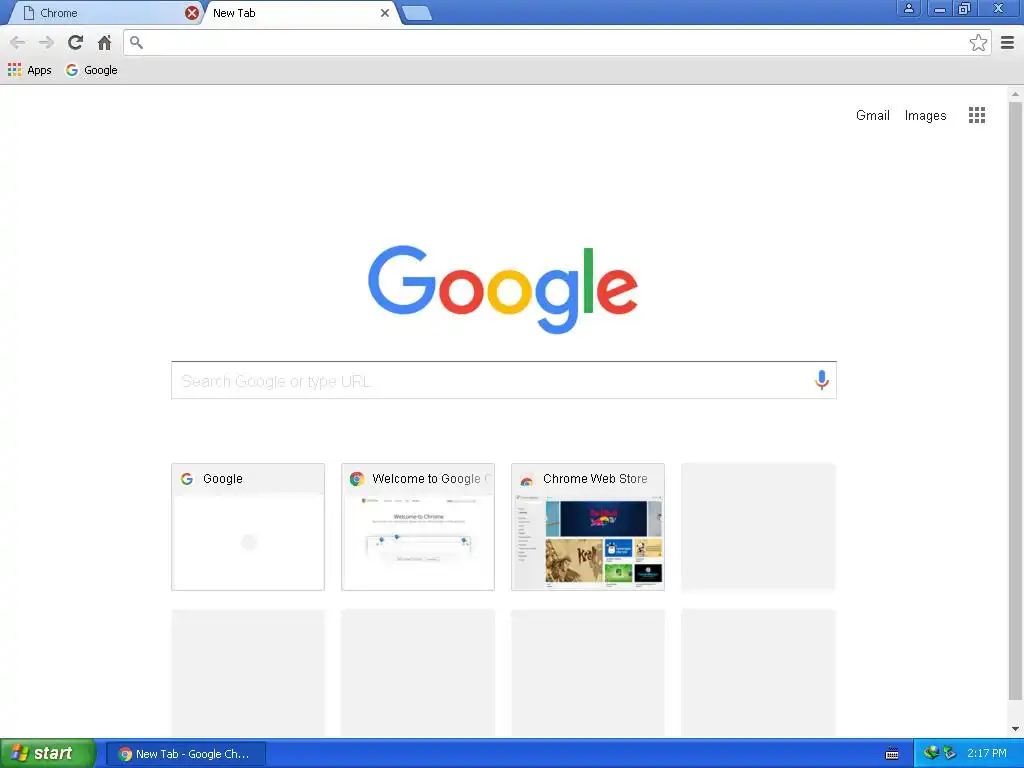Open a new tab with the tab button

417,13
